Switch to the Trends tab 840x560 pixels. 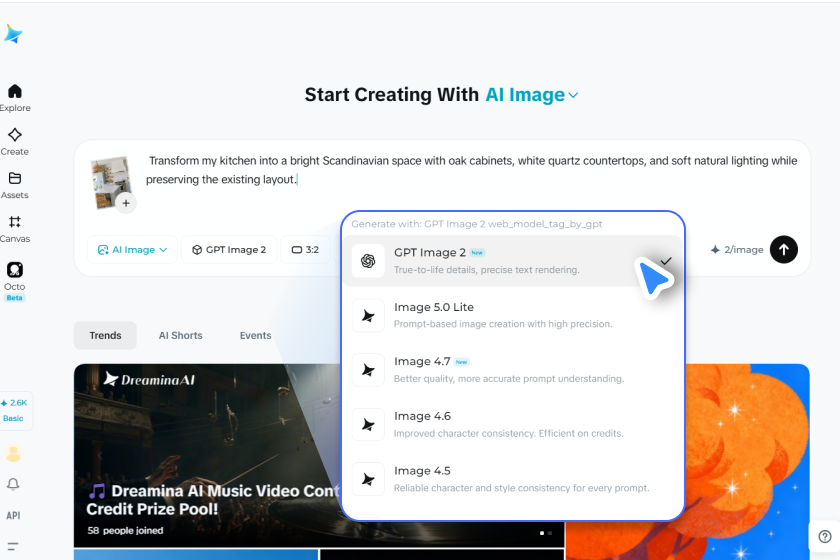click(105, 335)
